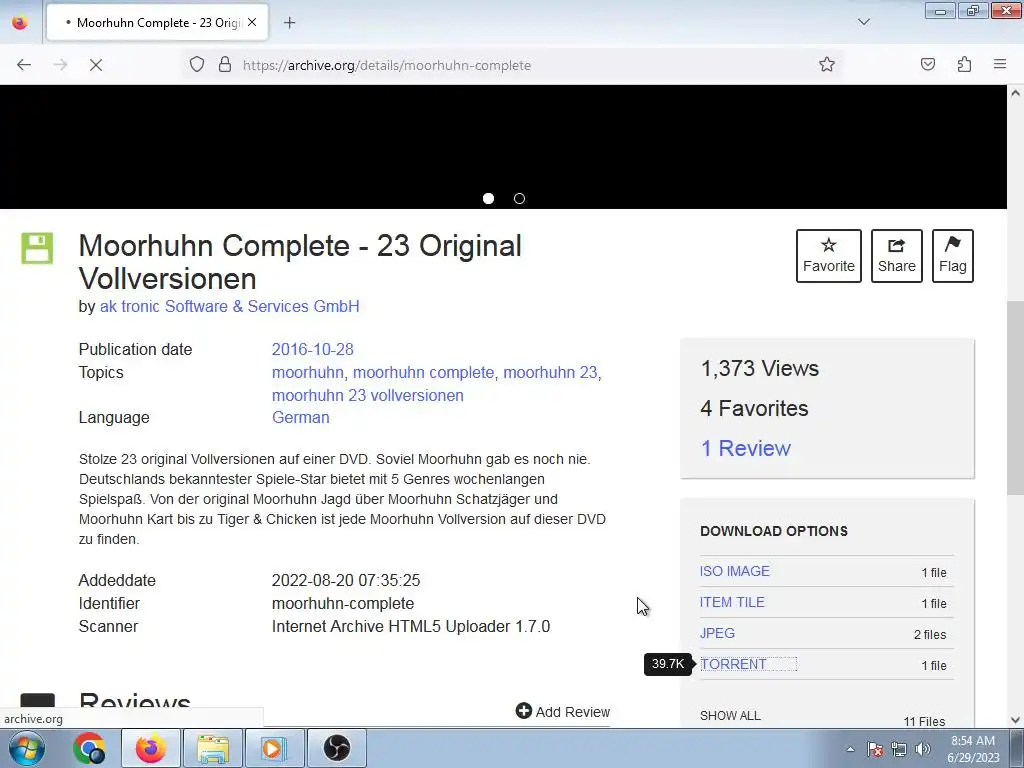Expand the list all tabs chevron
This screenshot has height=768, width=1024.
coord(863,22)
